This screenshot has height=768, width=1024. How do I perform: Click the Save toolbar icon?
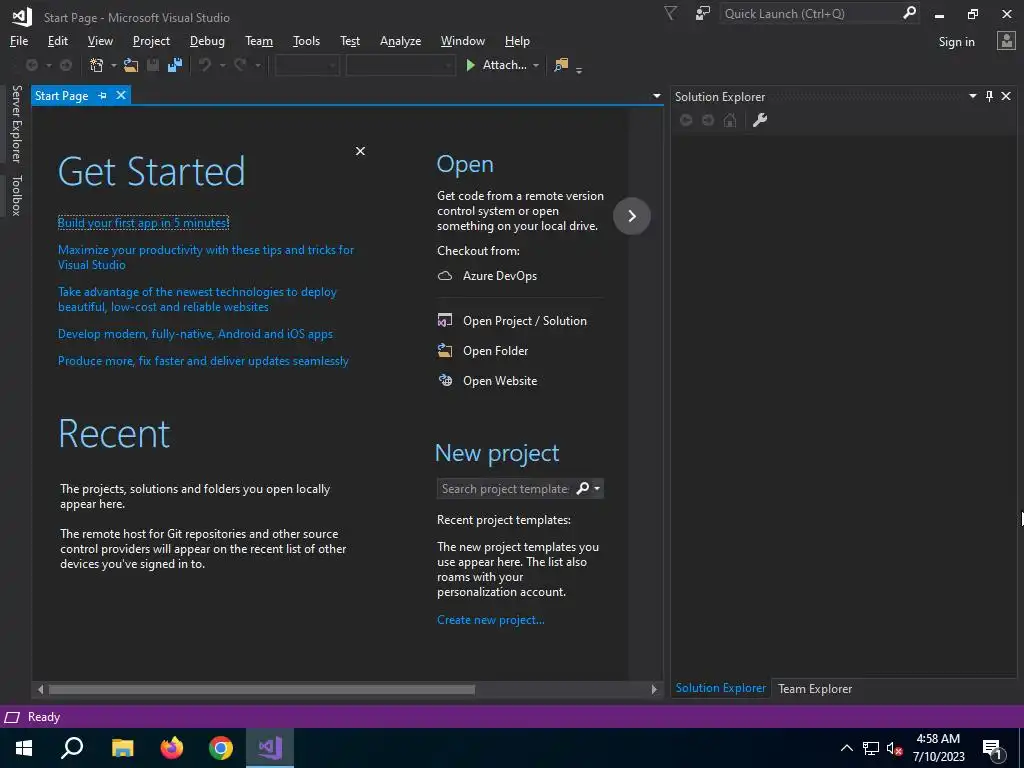153,65
